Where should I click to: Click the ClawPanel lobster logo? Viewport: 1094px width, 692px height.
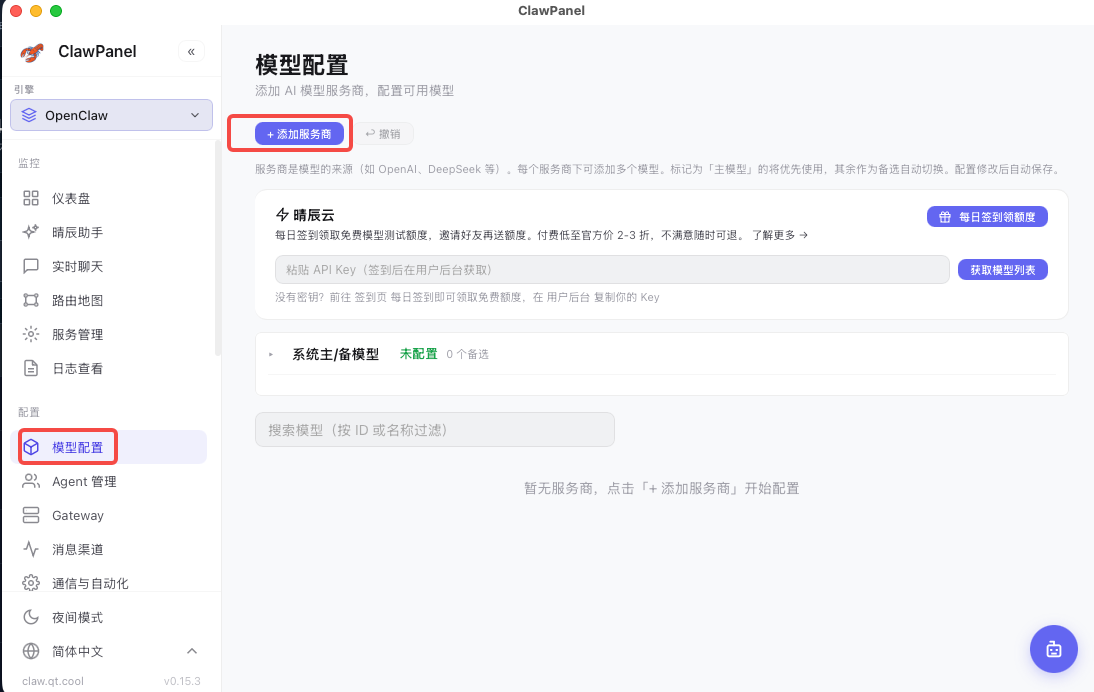(x=31, y=52)
